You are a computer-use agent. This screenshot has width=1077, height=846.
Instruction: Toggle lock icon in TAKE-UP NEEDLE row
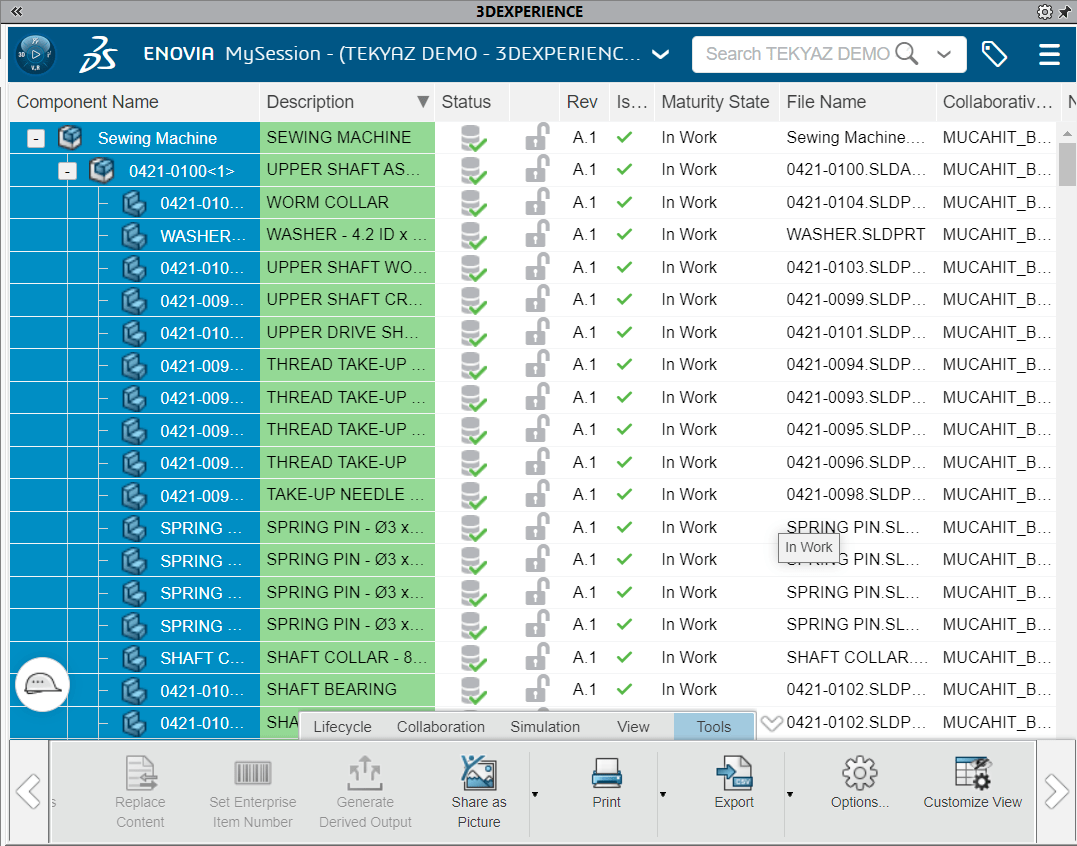[x=537, y=494]
